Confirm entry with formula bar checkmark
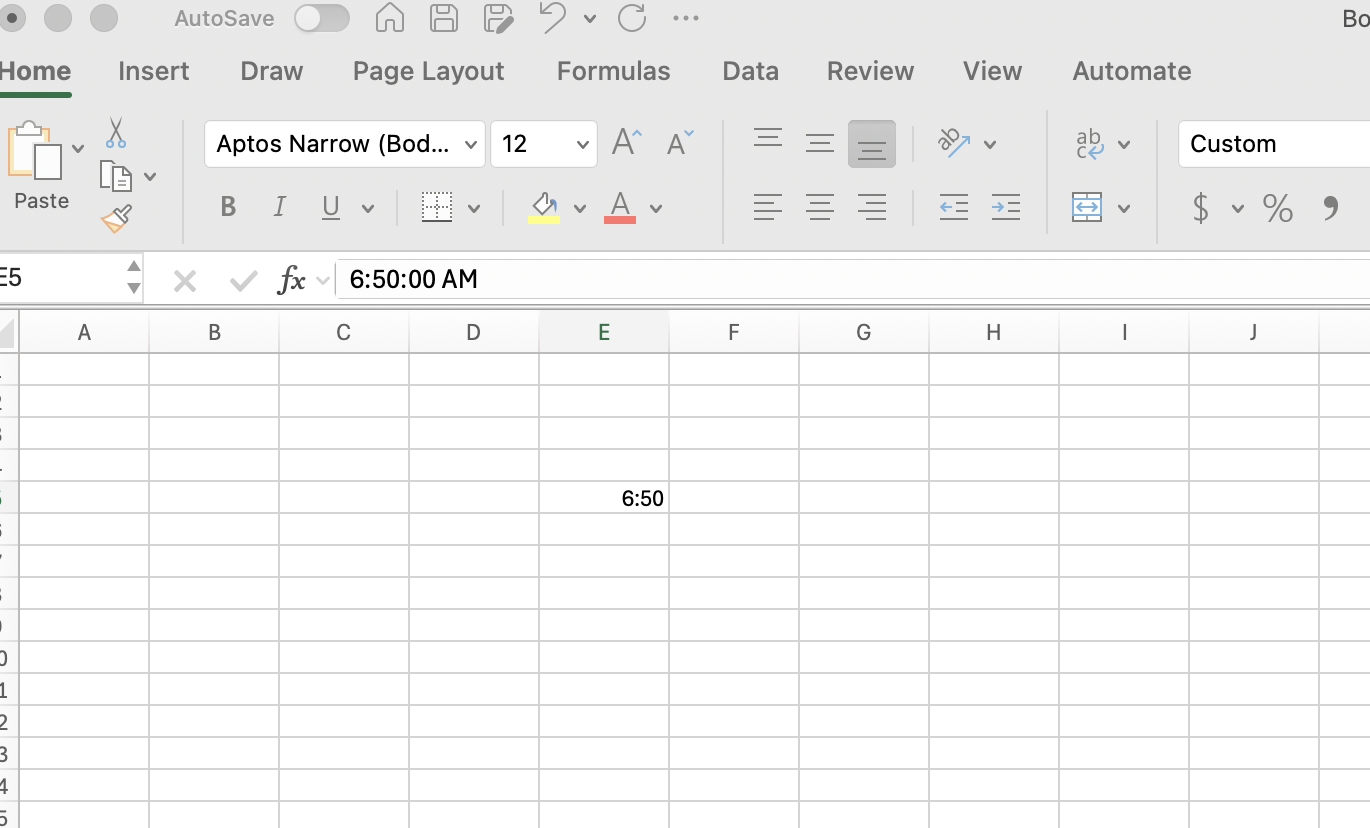The width and height of the screenshot is (1370, 828). (x=243, y=281)
